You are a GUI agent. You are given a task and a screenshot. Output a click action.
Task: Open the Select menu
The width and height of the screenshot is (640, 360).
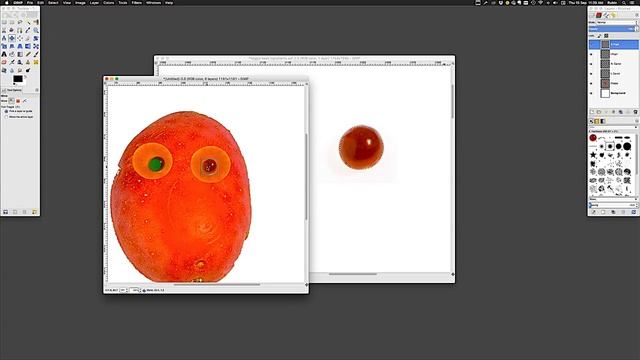[53, 2]
